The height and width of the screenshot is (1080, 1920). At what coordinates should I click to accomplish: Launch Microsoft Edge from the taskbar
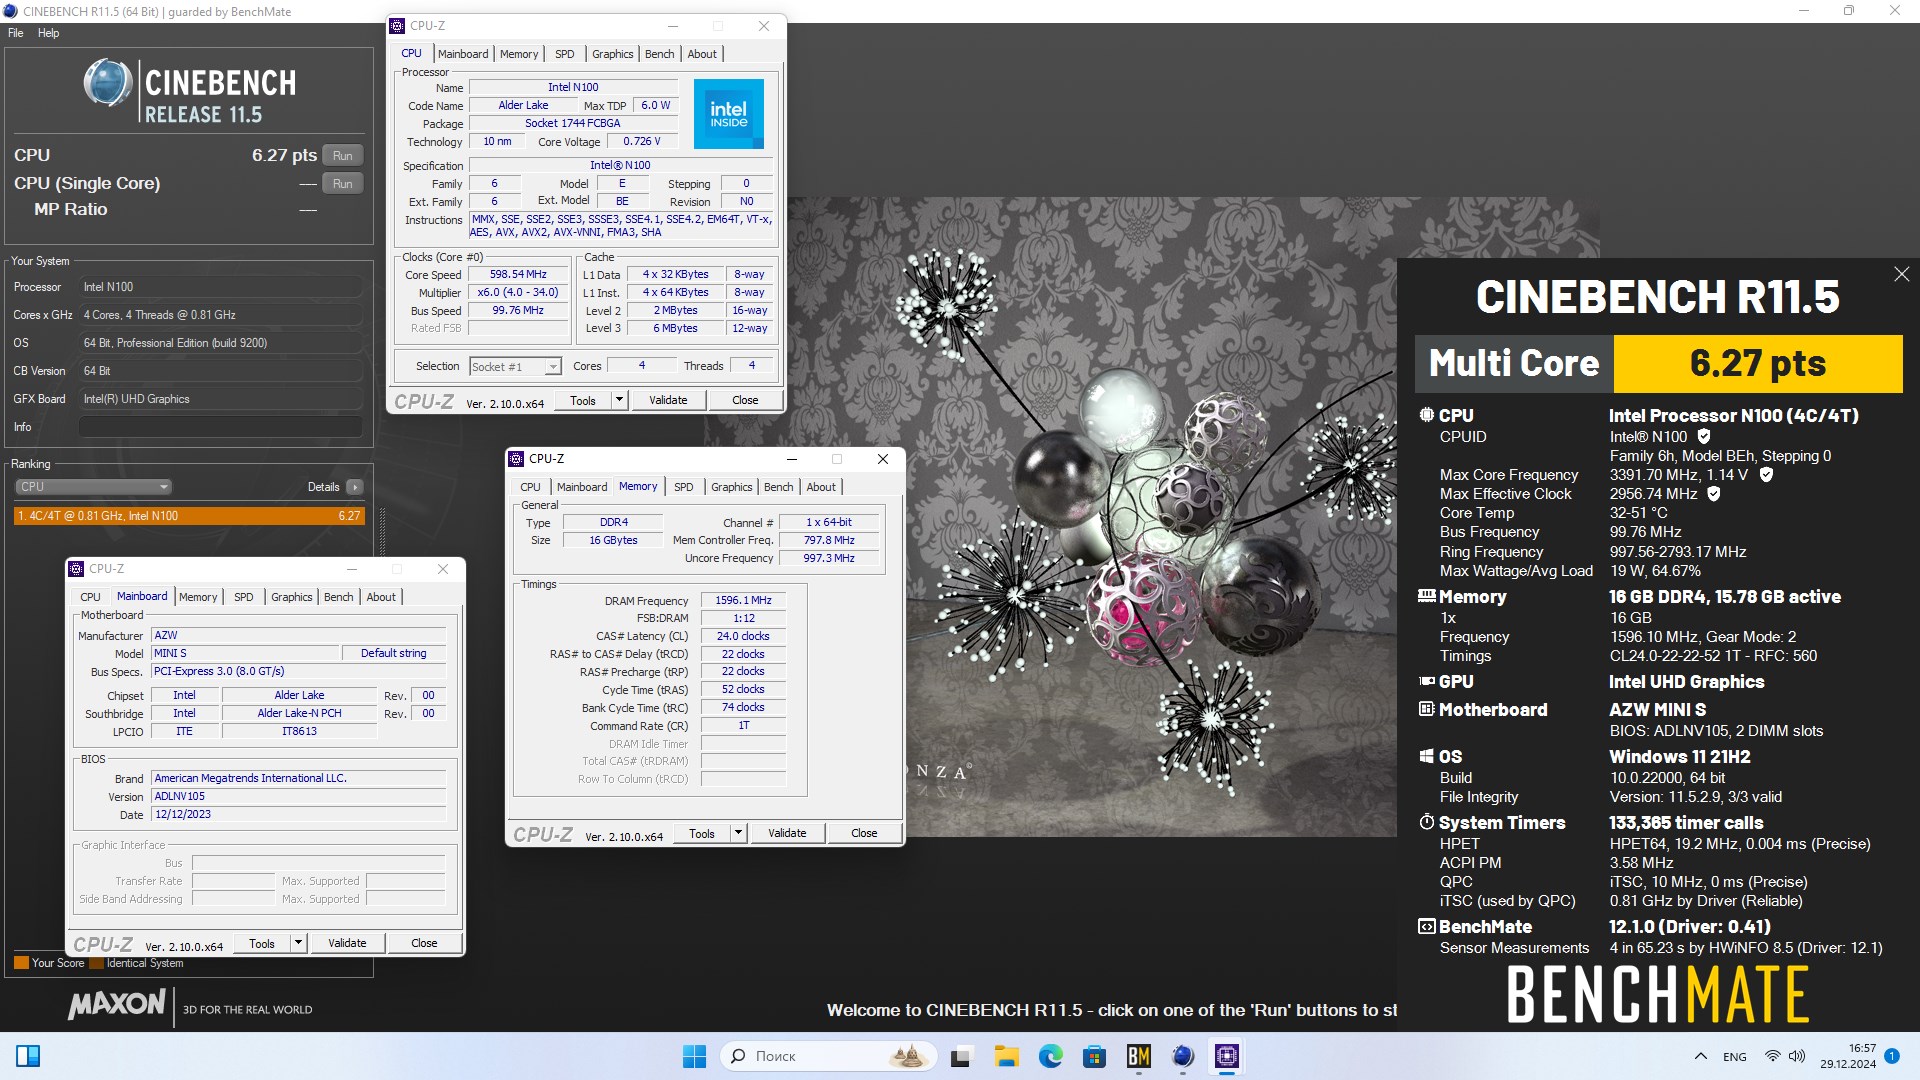click(x=1050, y=1056)
